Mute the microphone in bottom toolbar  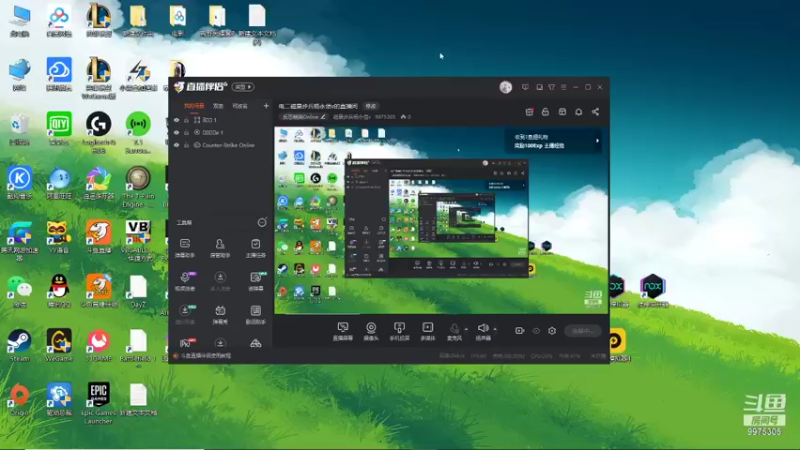pos(454,328)
